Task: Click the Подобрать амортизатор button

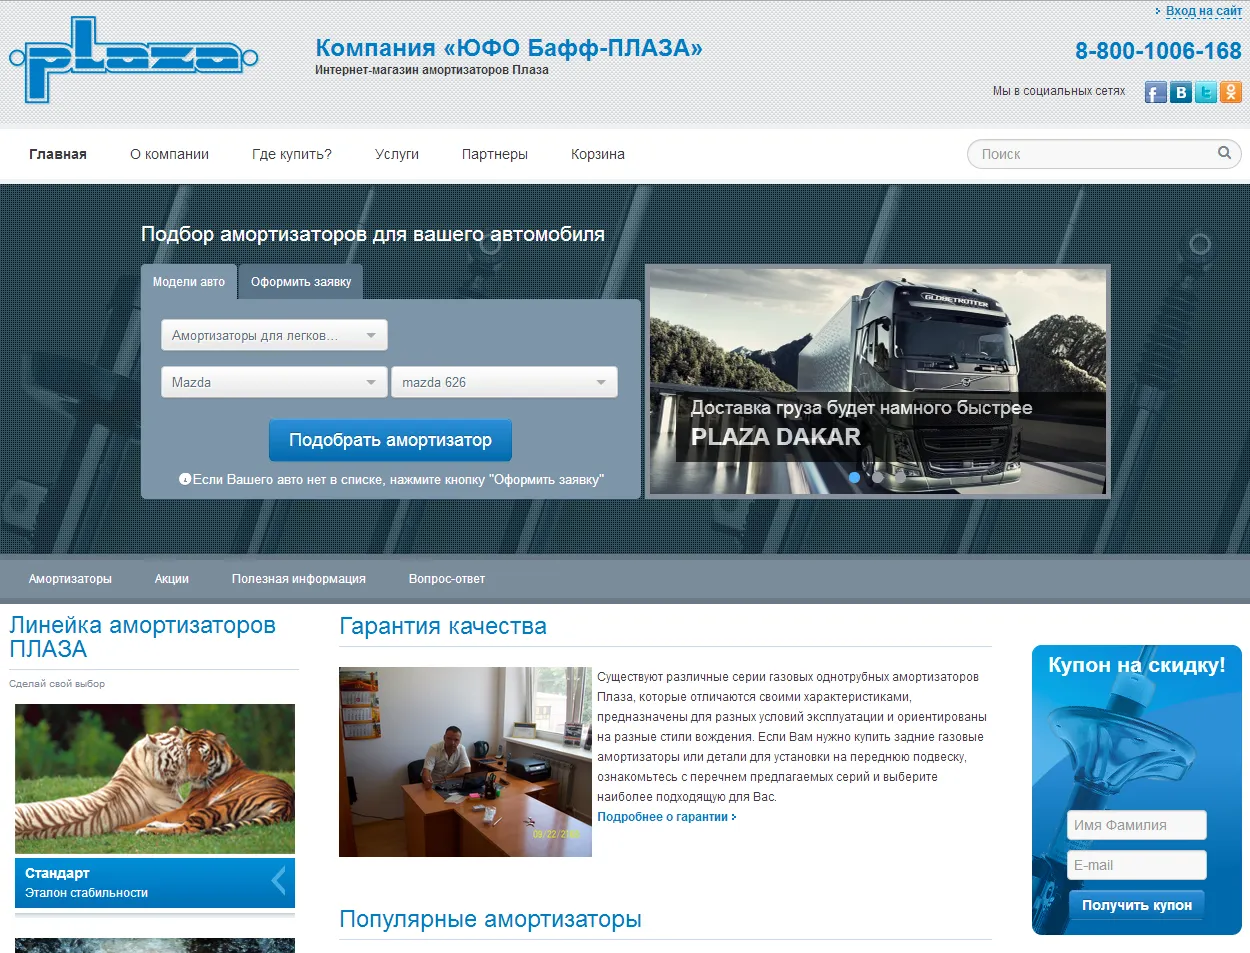Action: (x=390, y=440)
